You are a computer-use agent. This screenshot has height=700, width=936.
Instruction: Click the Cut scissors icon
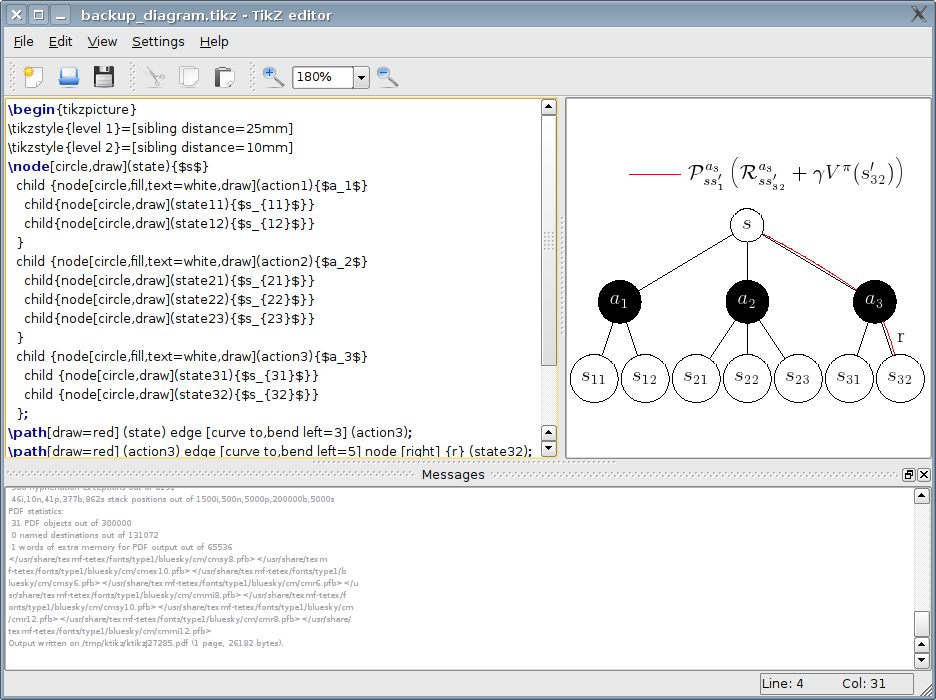point(154,77)
